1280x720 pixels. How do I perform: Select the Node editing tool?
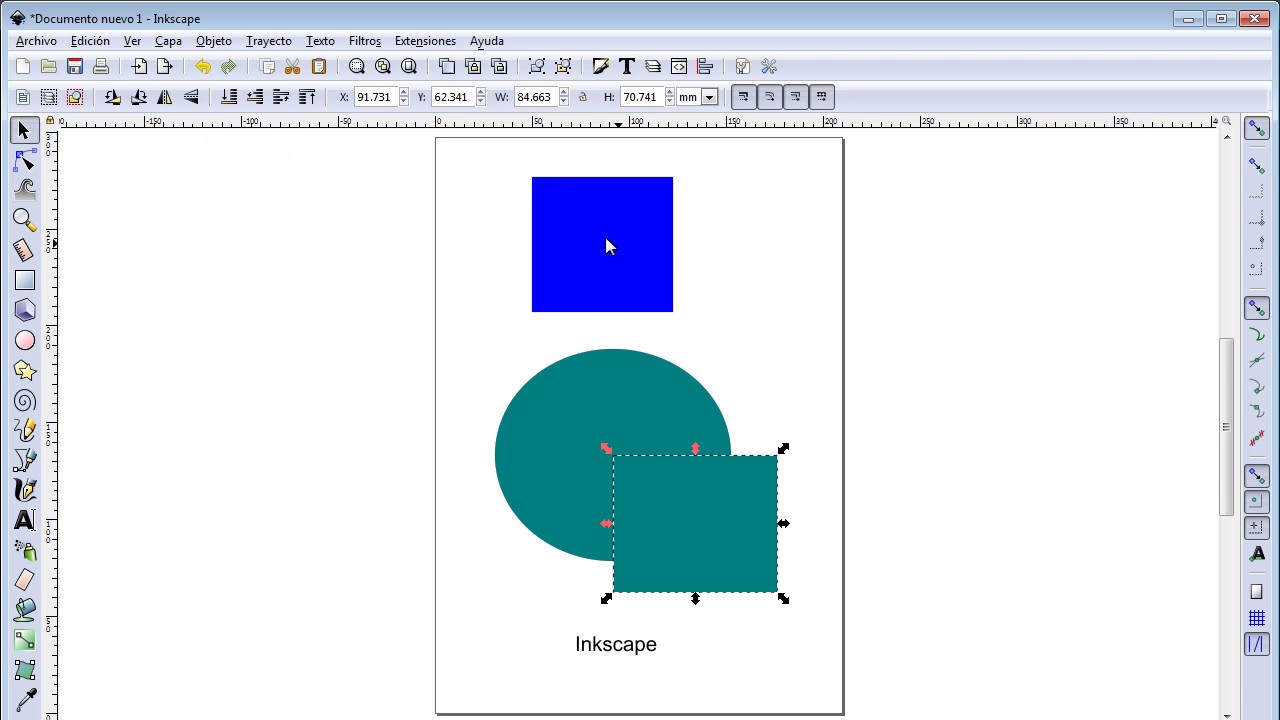click(x=25, y=160)
